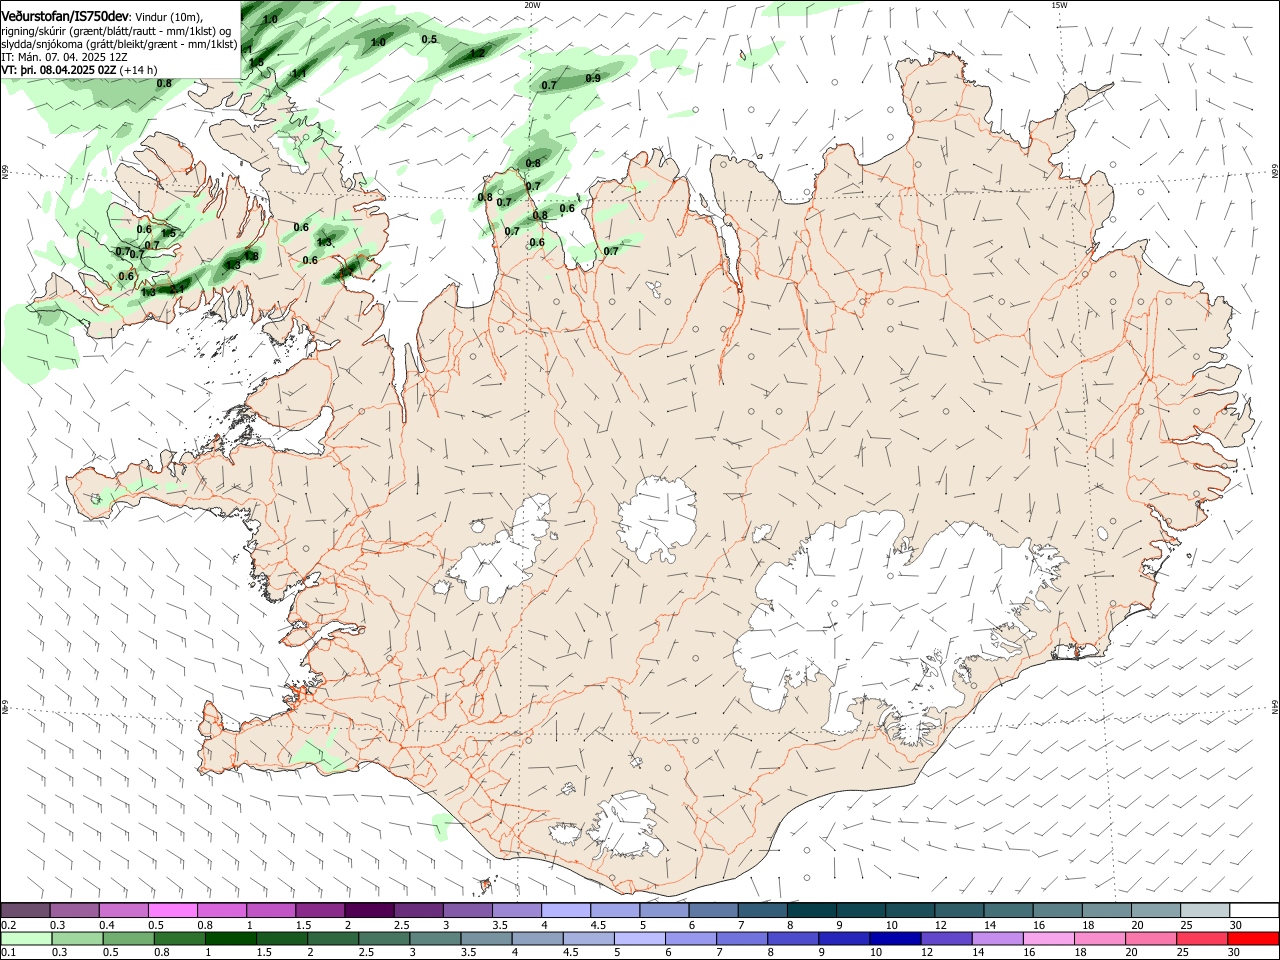Image resolution: width=1280 pixels, height=960 pixels.
Task: Select the 'IT: Mán. 07. 04. 2025 12Z' line
Action: point(65,58)
